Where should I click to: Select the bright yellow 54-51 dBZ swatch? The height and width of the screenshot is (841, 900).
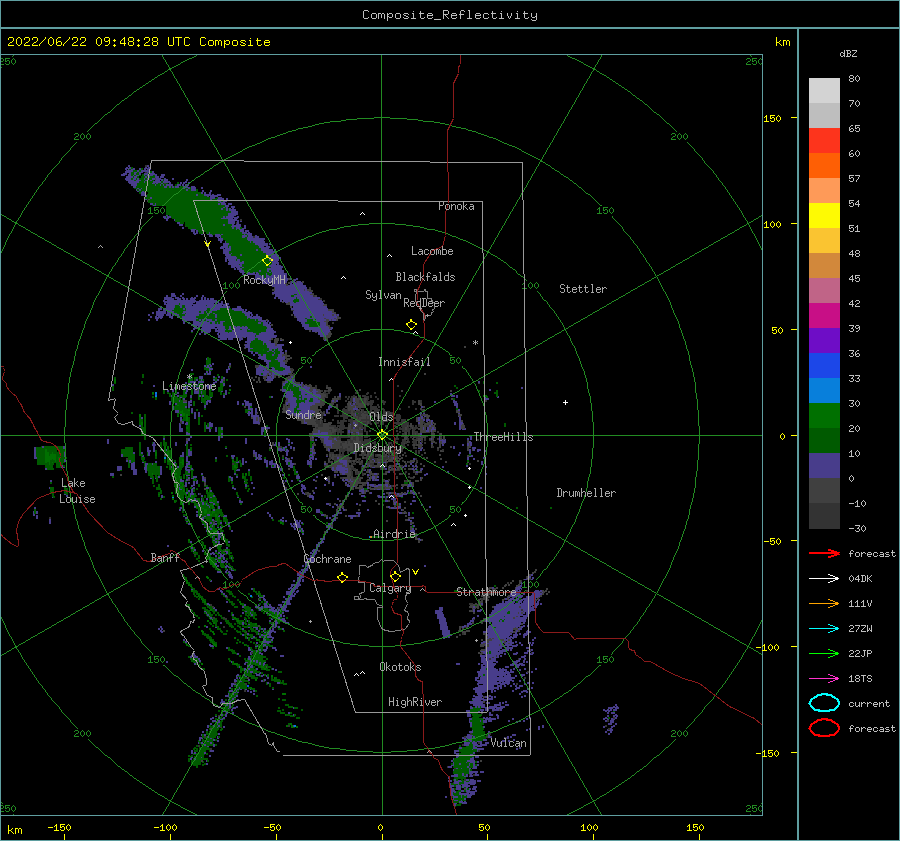824,216
